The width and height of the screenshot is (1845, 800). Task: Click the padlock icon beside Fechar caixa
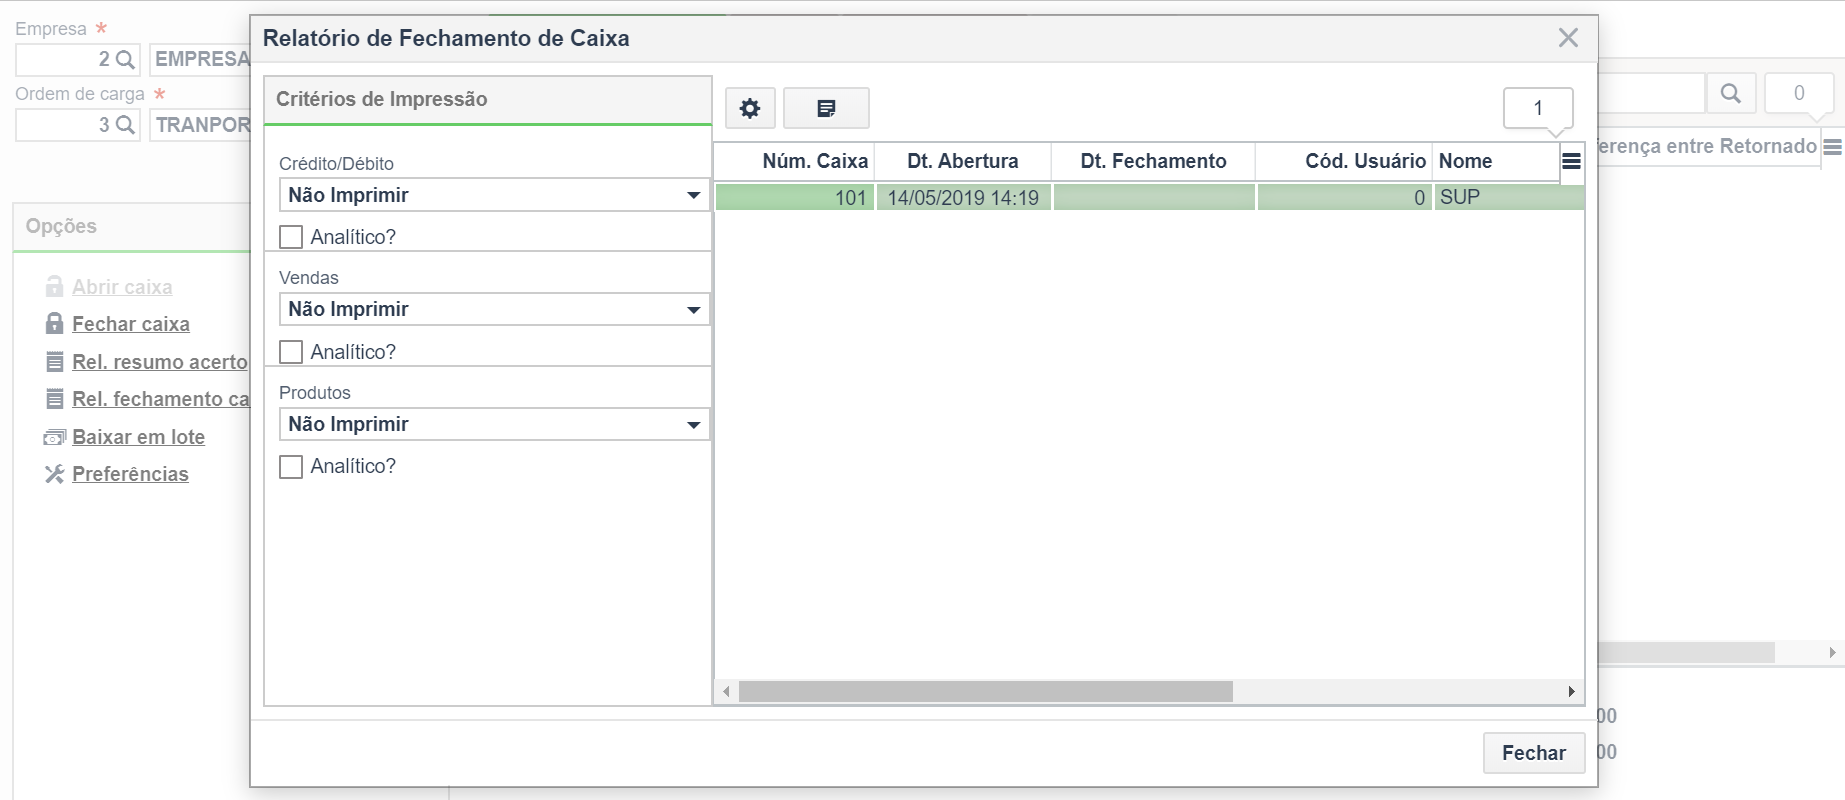click(55, 323)
